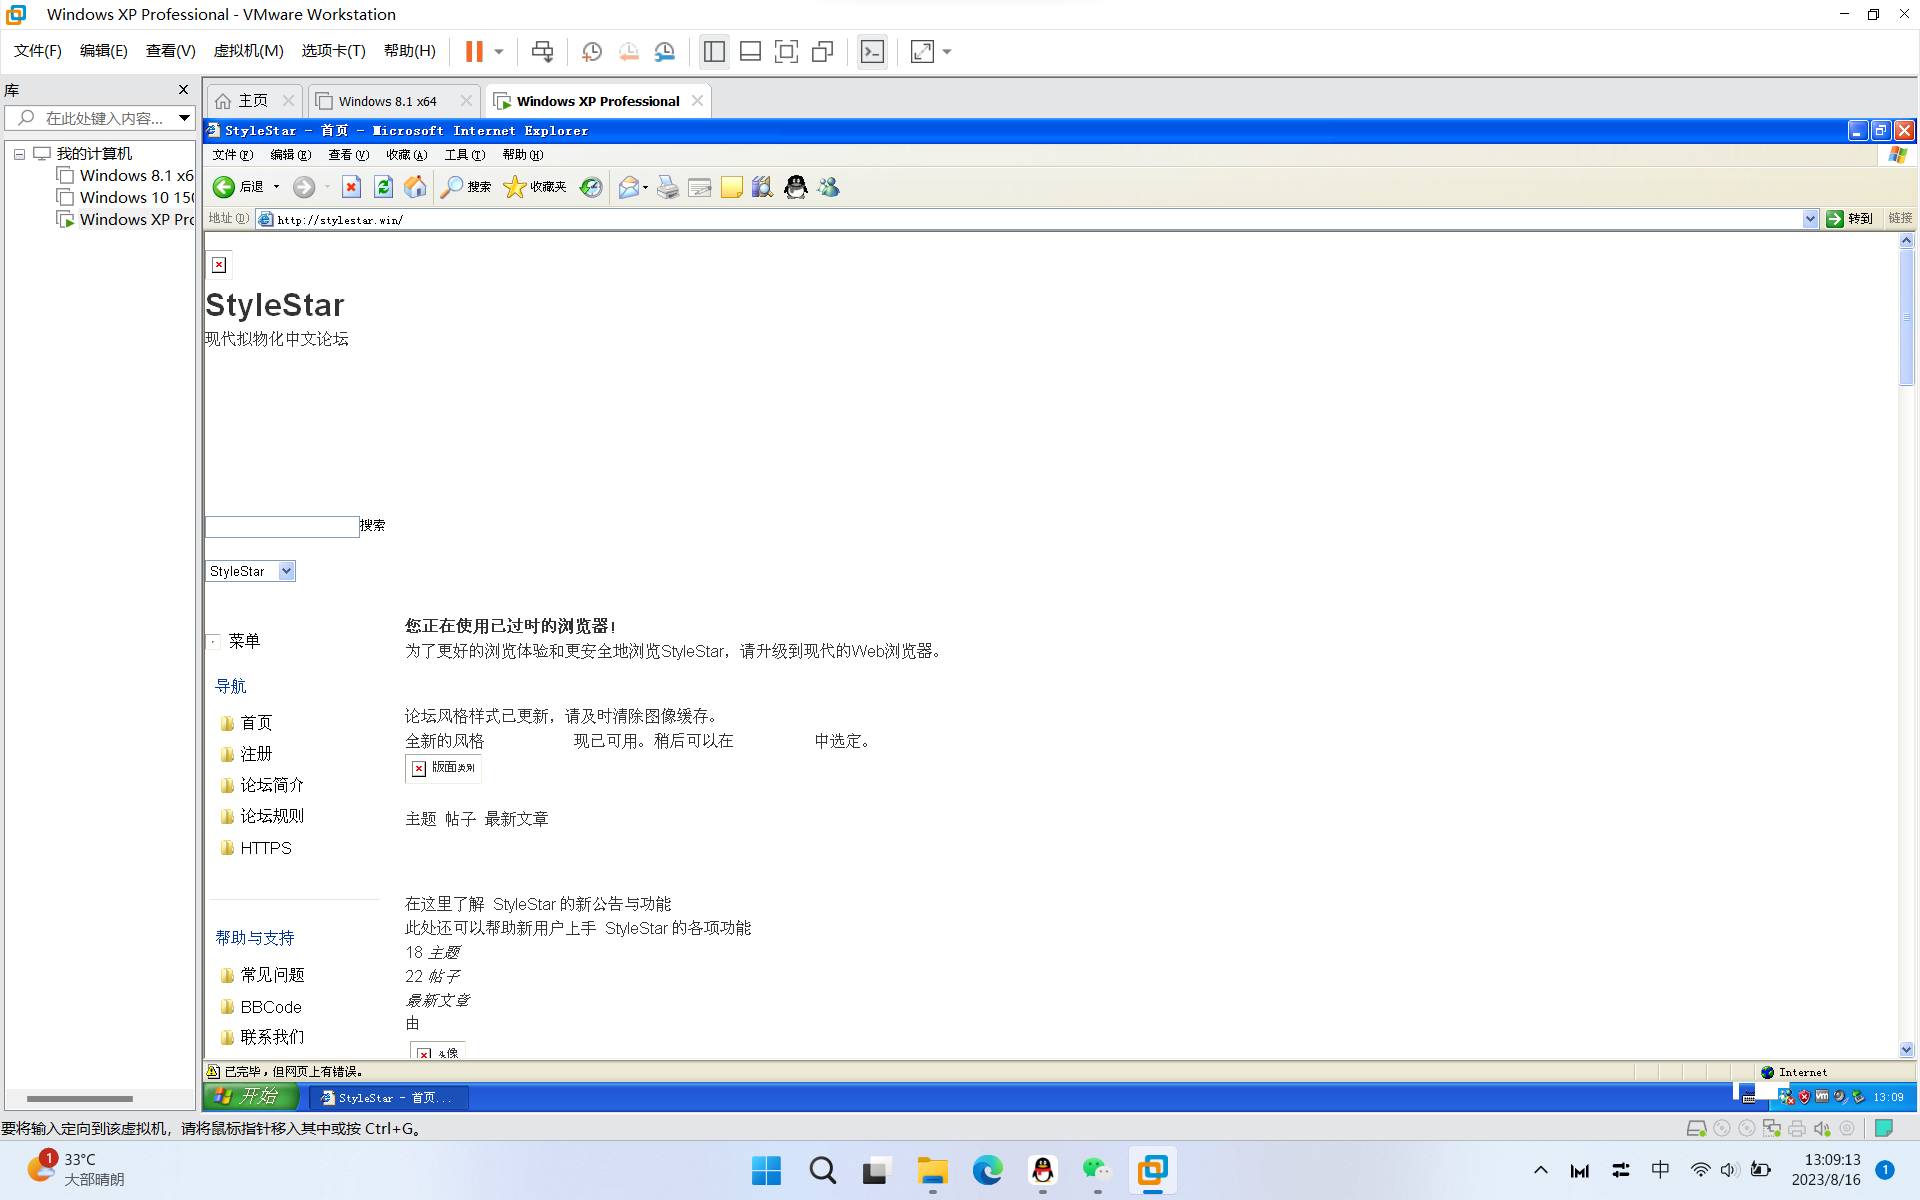Enter VMware full screen mode
Image resolution: width=1920 pixels, height=1200 pixels.
[x=786, y=51]
